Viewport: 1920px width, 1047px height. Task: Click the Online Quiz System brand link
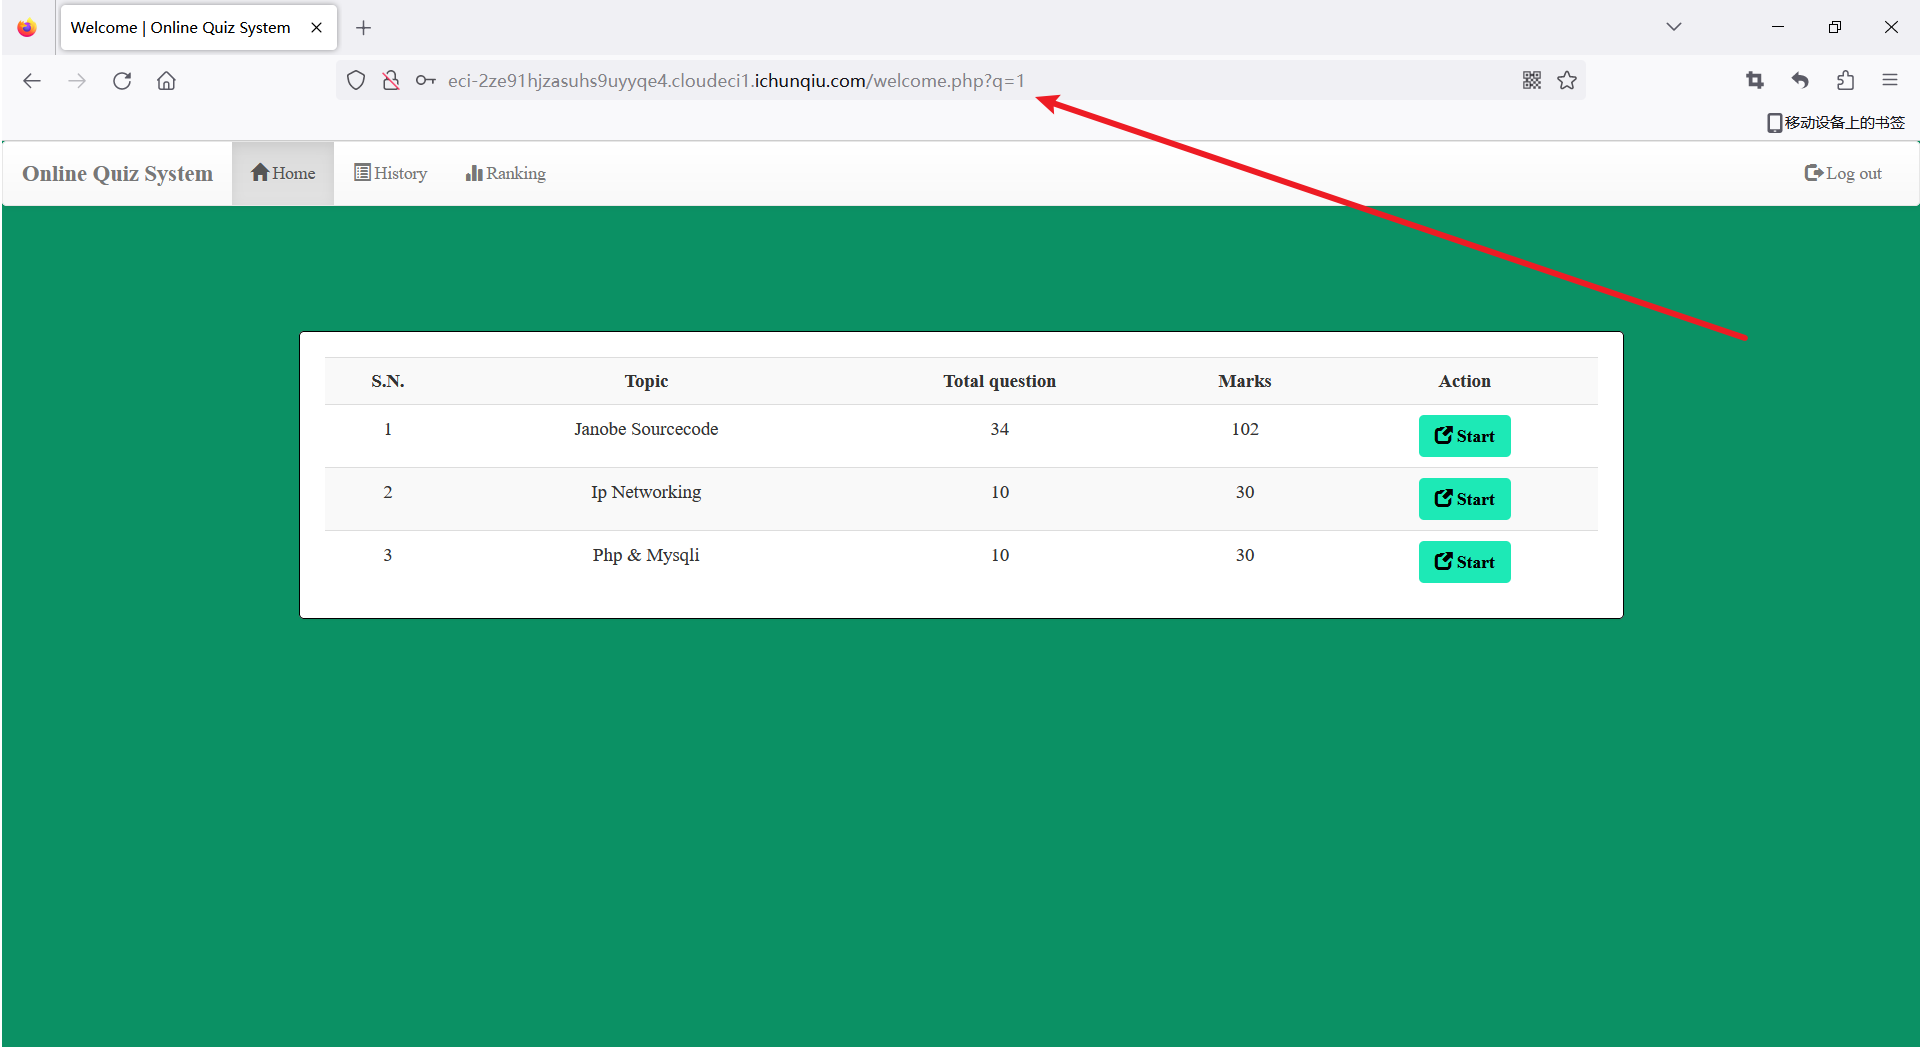118,174
